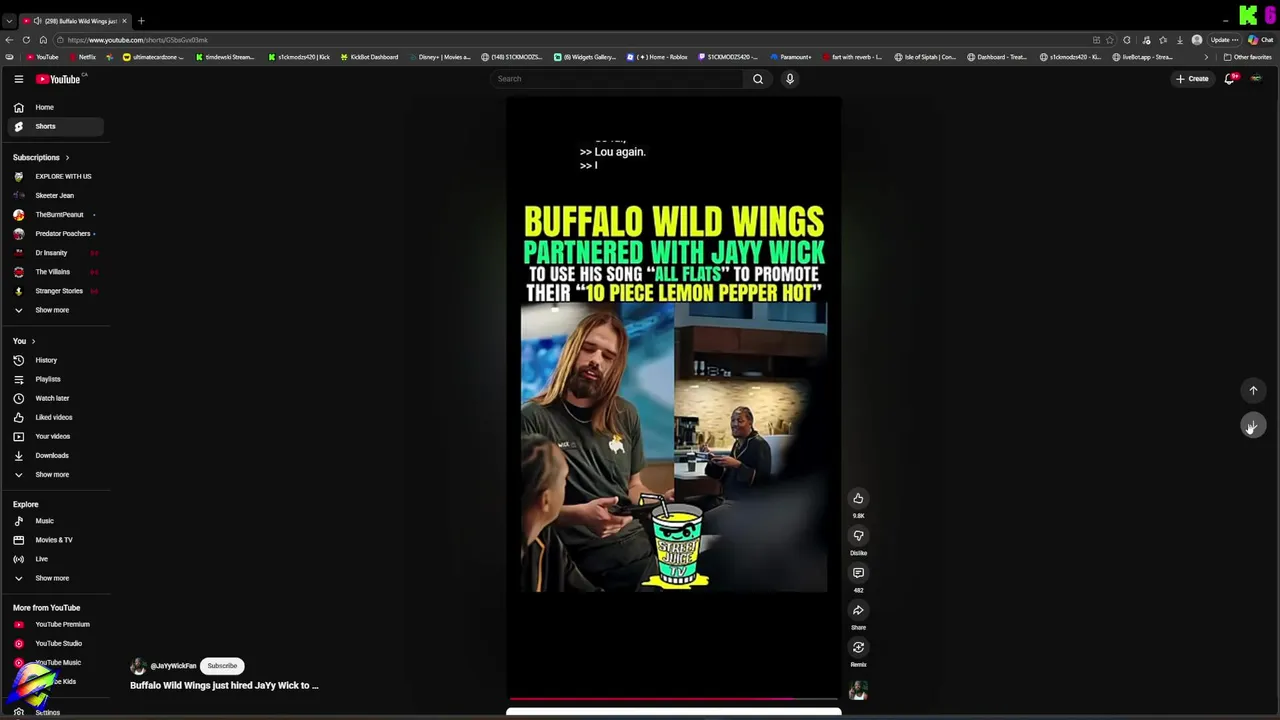Open the notifications bell
1280x720 pixels.
pyautogui.click(x=1230, y=79)
